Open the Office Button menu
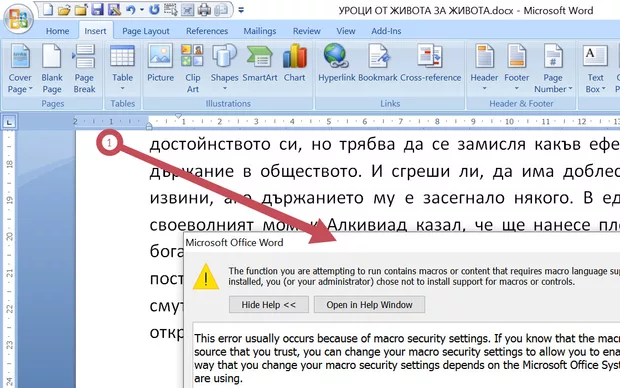Screen dimensions: 620x388 click(x=18, y=18)
